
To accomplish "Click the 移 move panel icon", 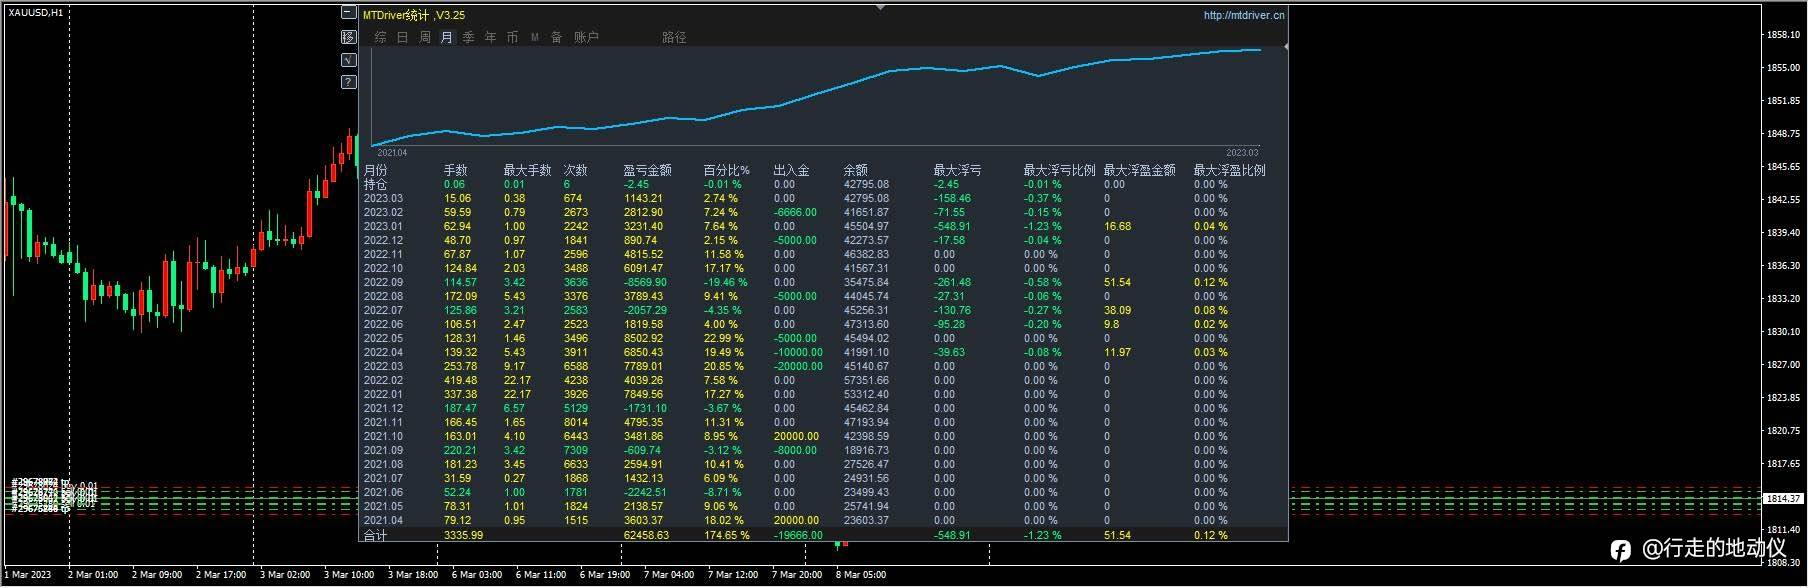I will 348,37.
